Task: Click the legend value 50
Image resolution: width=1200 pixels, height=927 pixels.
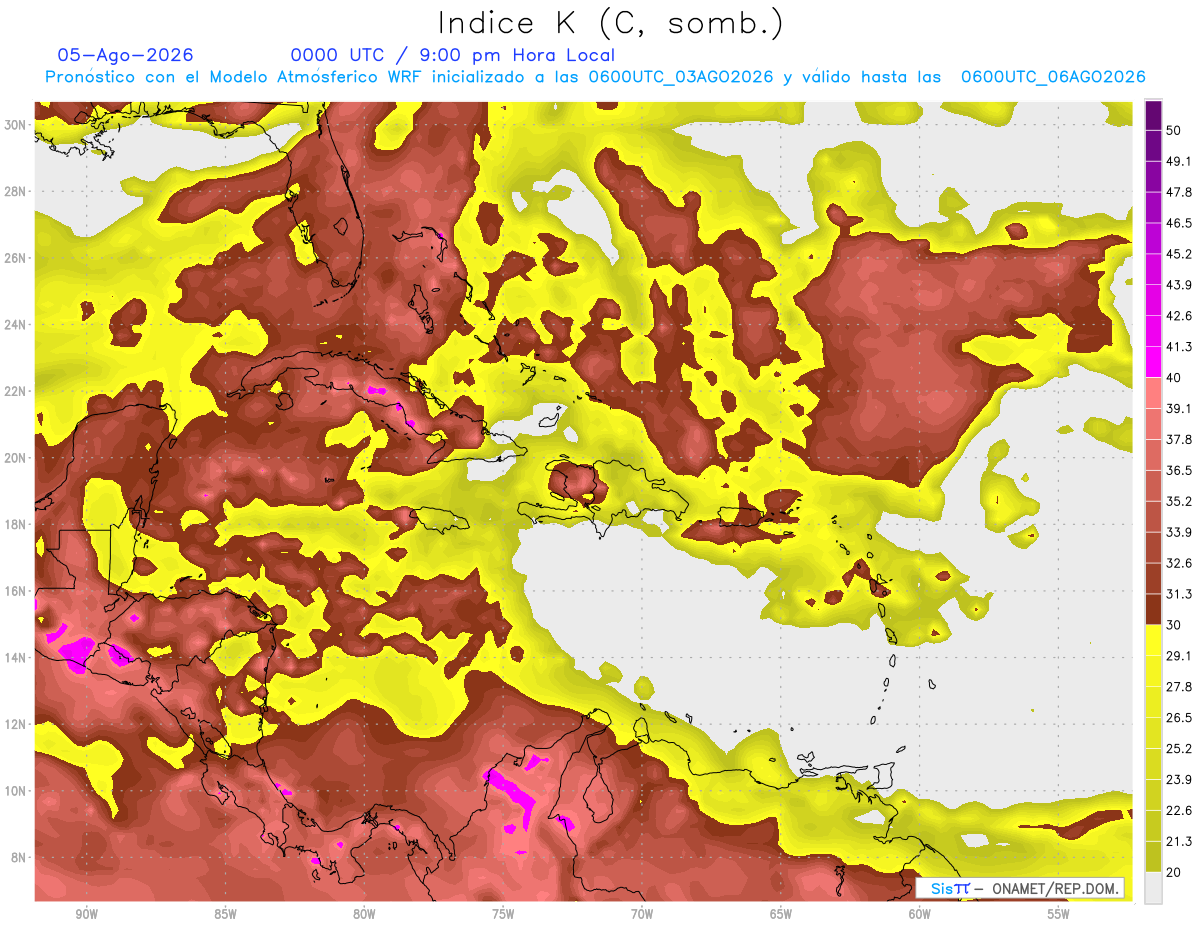Action: pyautogui.click(x=1173, y=130)
